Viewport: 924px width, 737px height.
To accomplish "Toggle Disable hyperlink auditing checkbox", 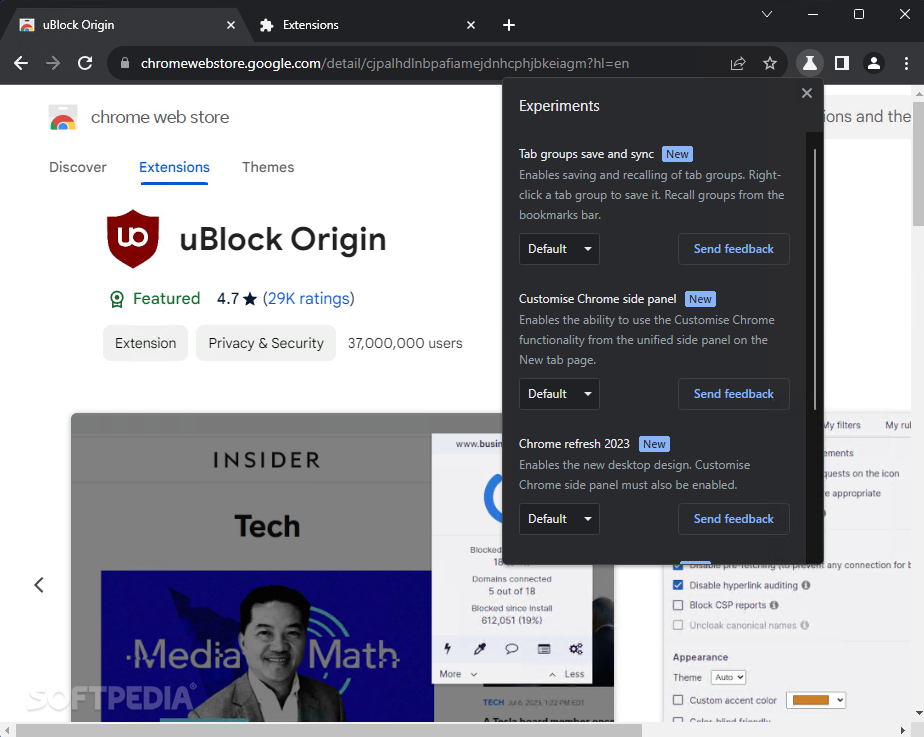I will [x=678, y=585].
